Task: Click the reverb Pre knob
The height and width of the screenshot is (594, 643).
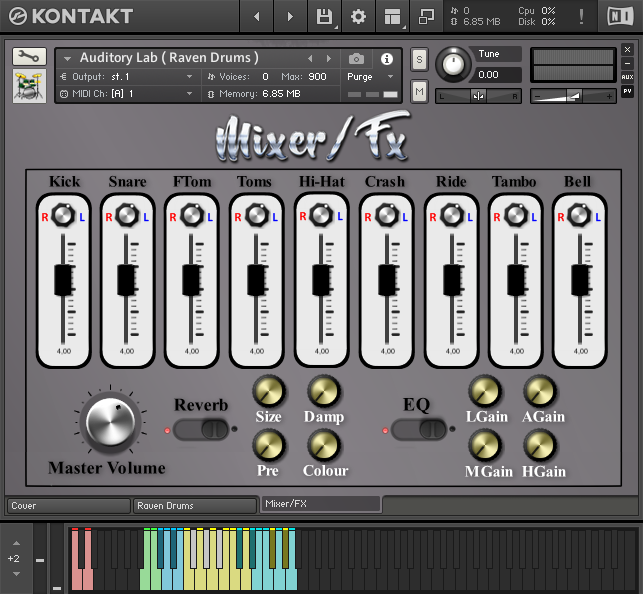Action: point(269,446)
